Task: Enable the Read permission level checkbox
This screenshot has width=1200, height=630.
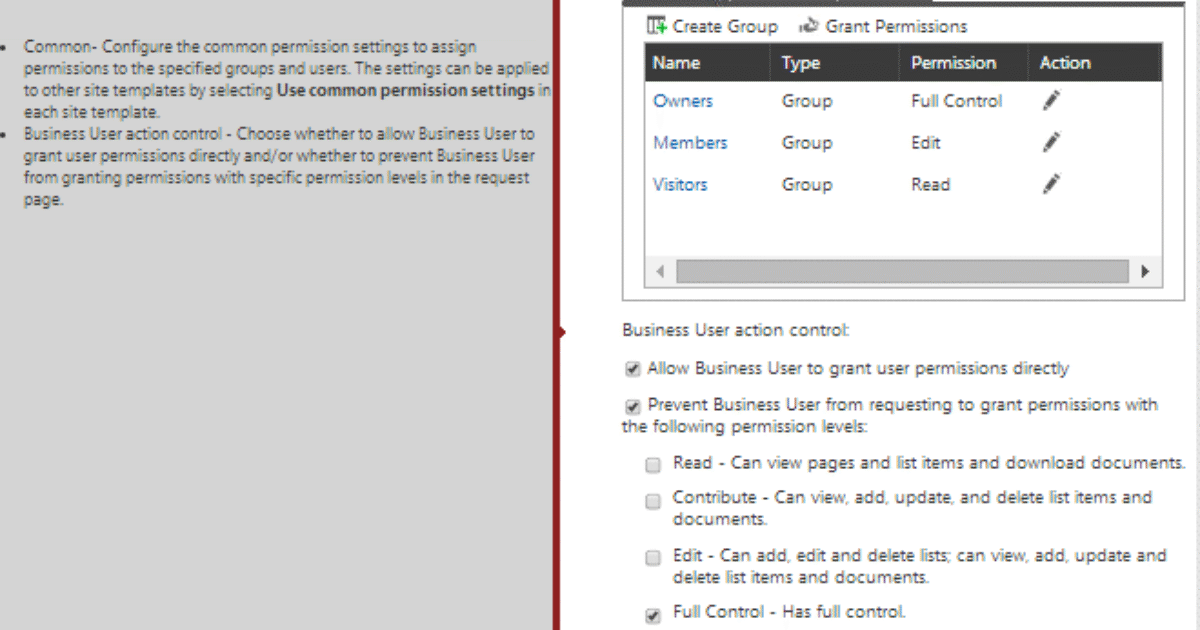Action: pyautogui.click(x=653, y=464)
